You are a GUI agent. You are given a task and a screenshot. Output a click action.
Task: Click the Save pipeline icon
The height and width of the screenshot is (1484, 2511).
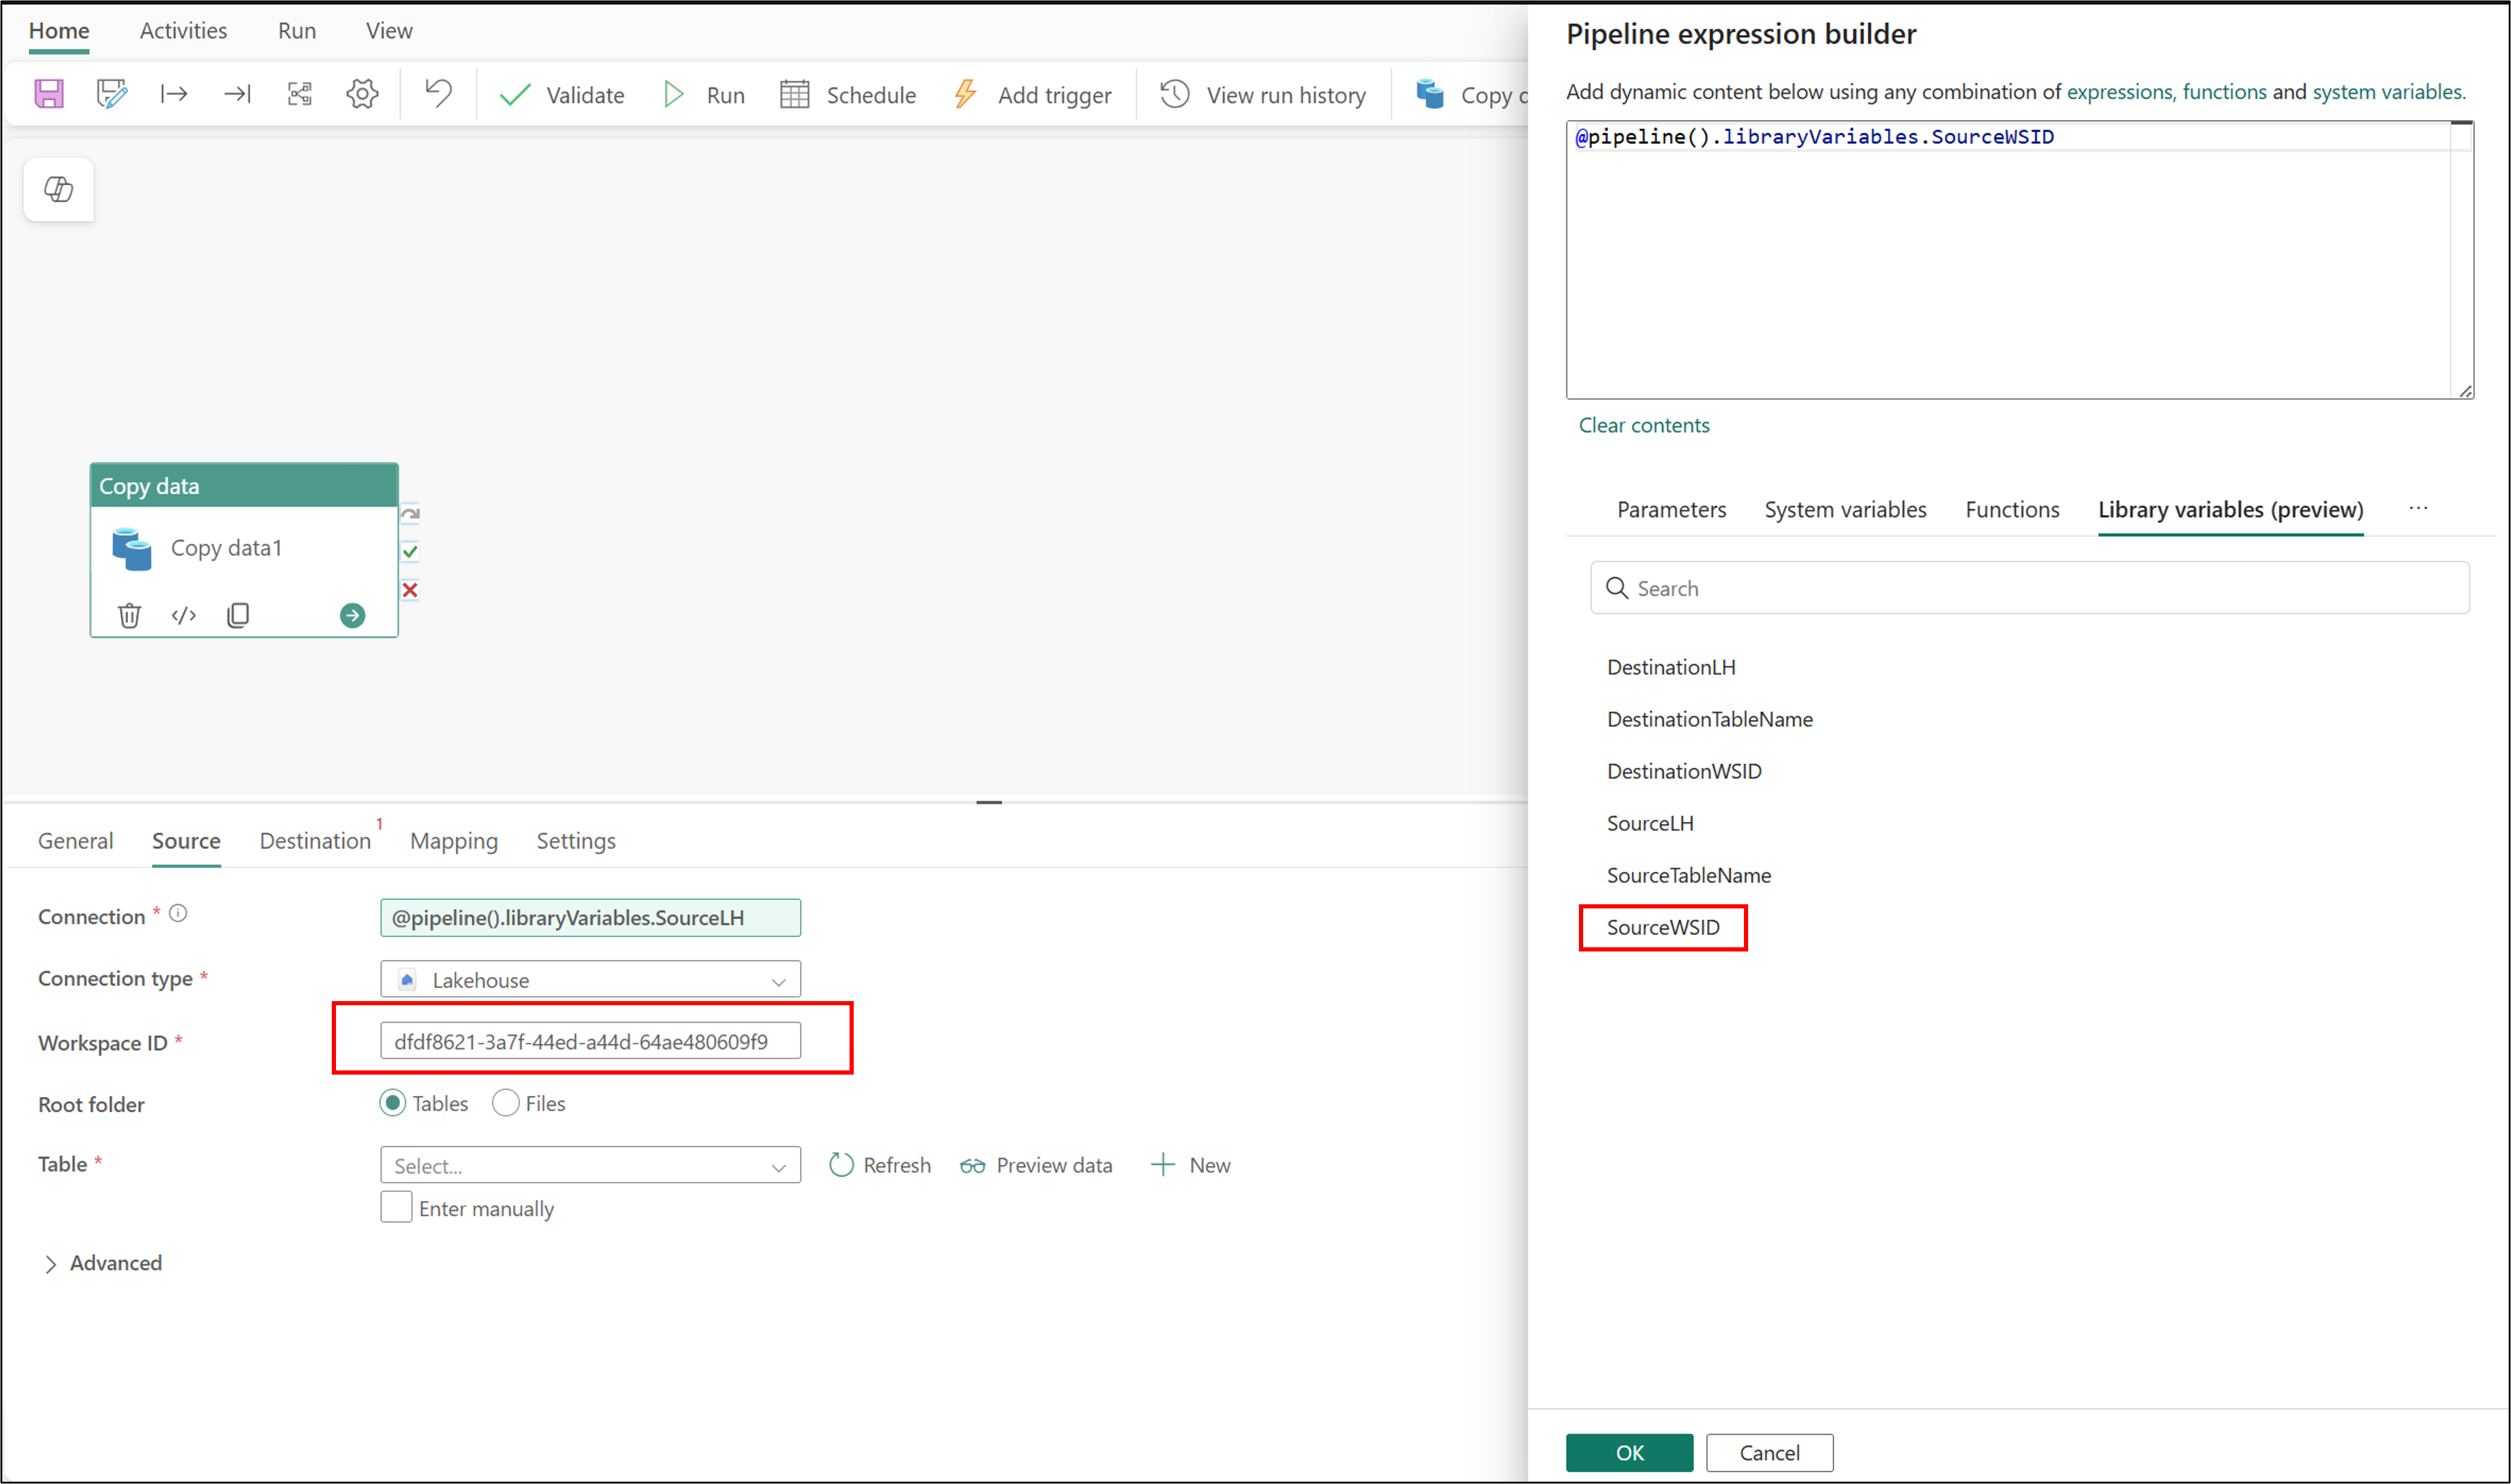pyautogui.click(x=48, y=94)
